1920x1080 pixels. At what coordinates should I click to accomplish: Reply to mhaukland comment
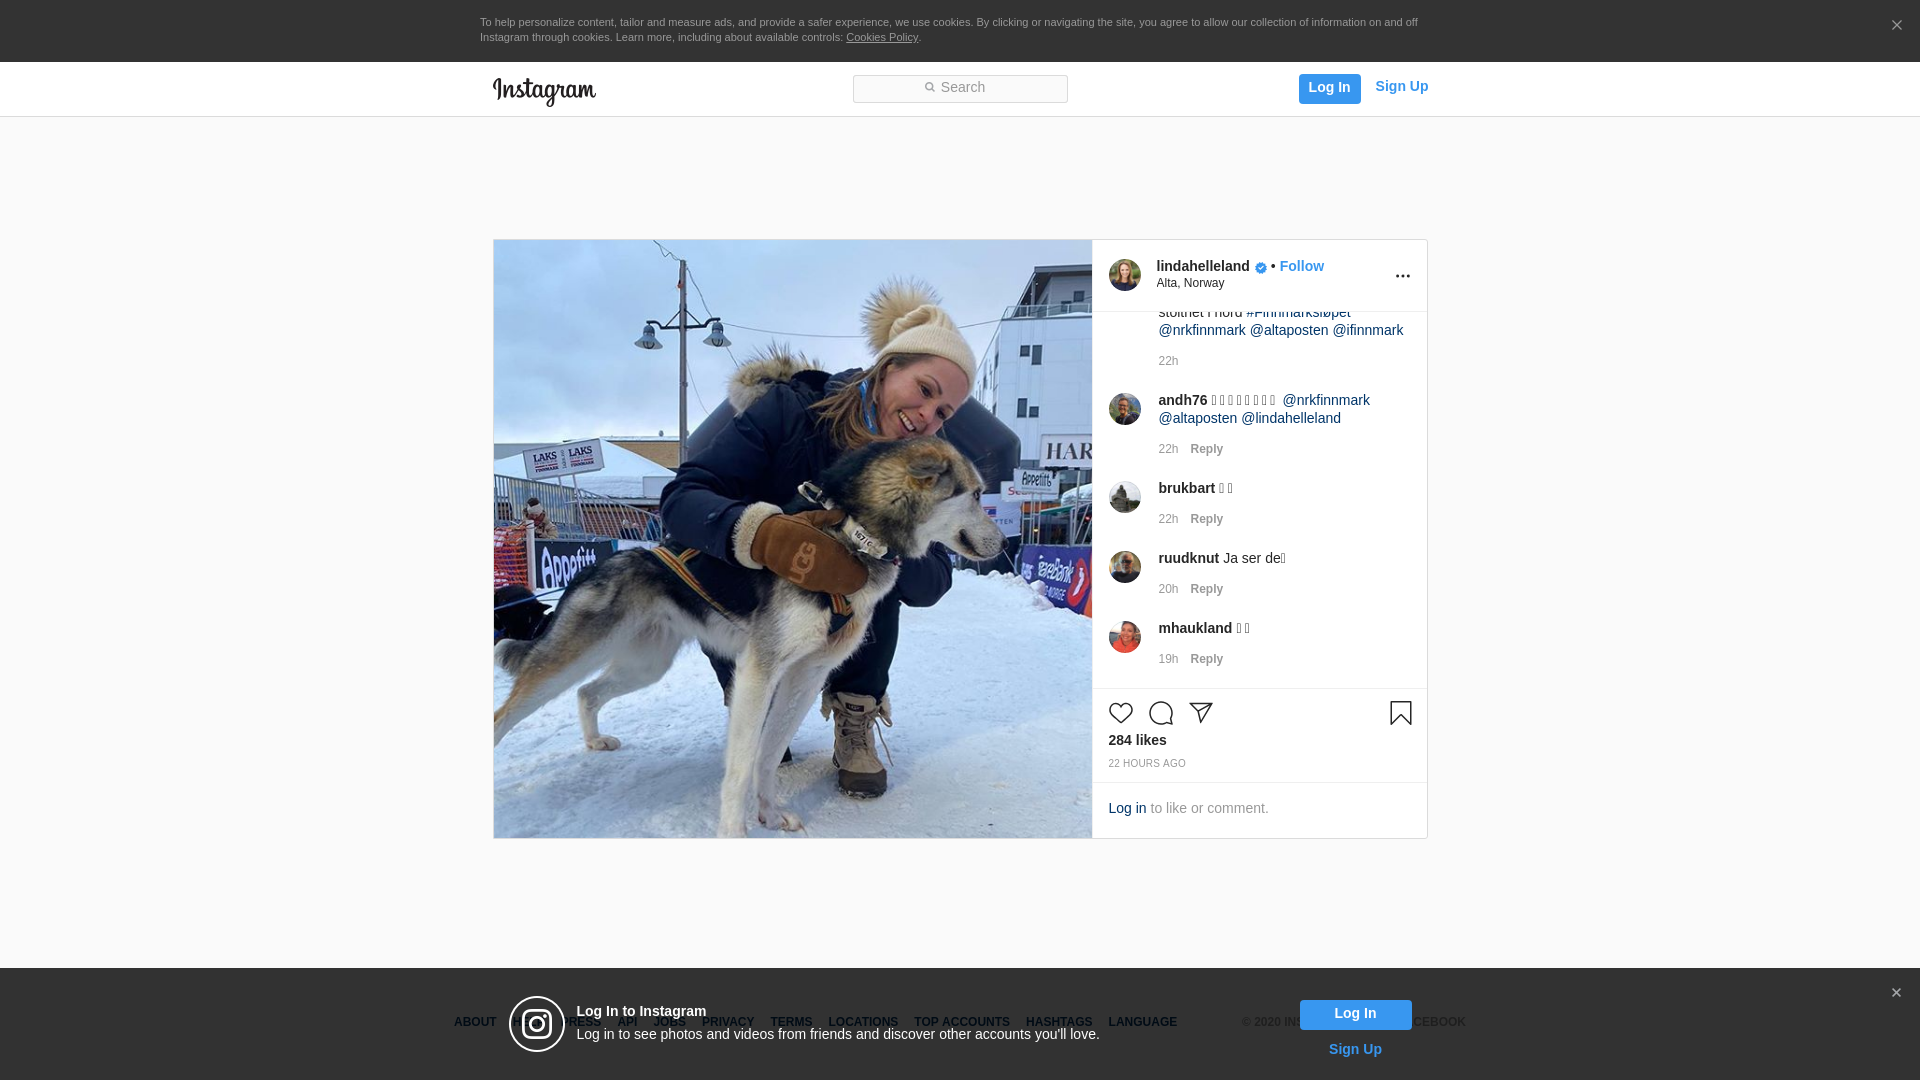point(1206,659)
